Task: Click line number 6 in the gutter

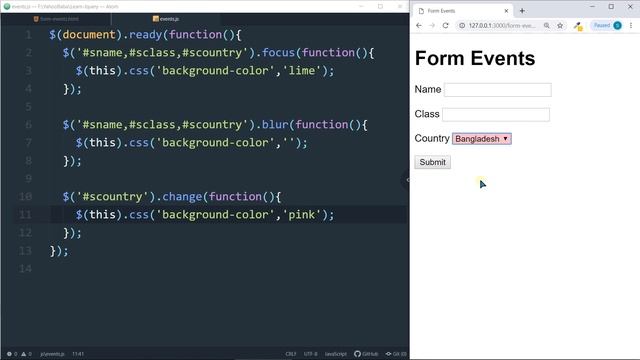Action: (x=29, y=124)
